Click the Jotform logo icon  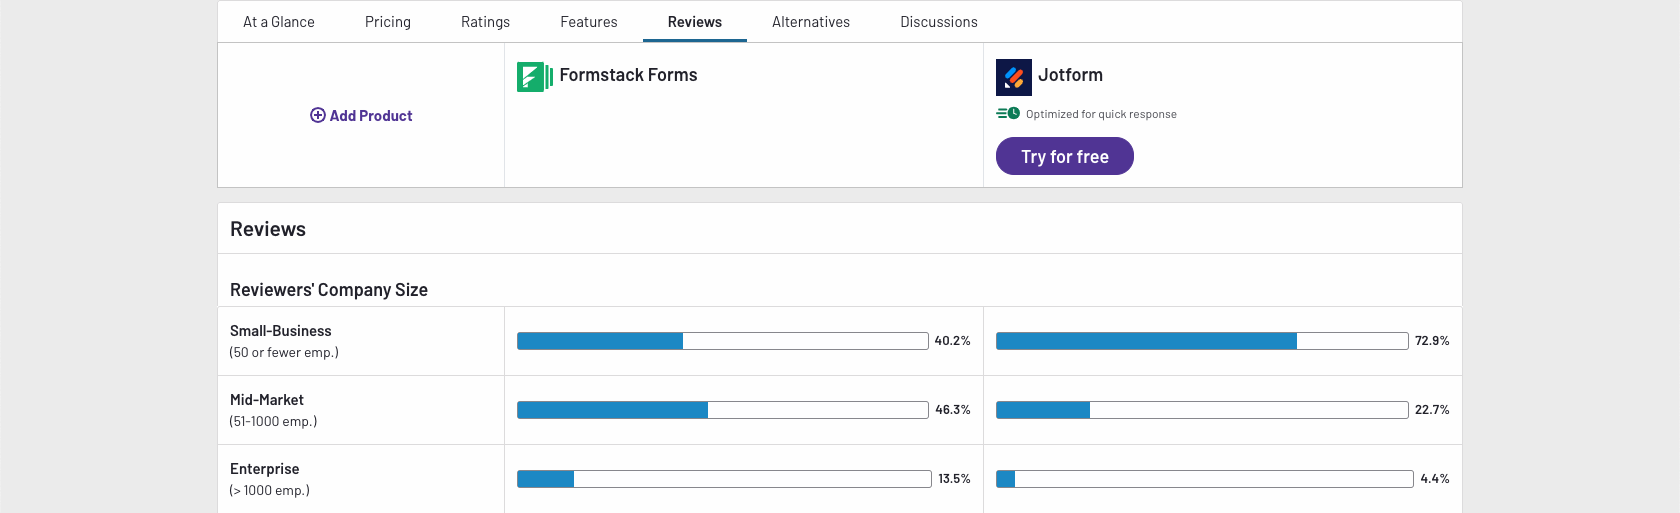(1013, 77)
